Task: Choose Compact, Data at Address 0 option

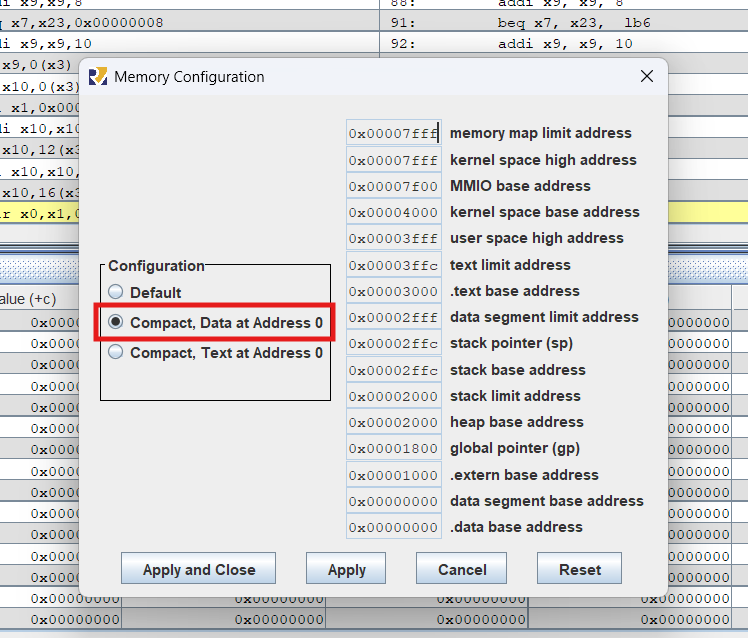Action: (117, 323)
